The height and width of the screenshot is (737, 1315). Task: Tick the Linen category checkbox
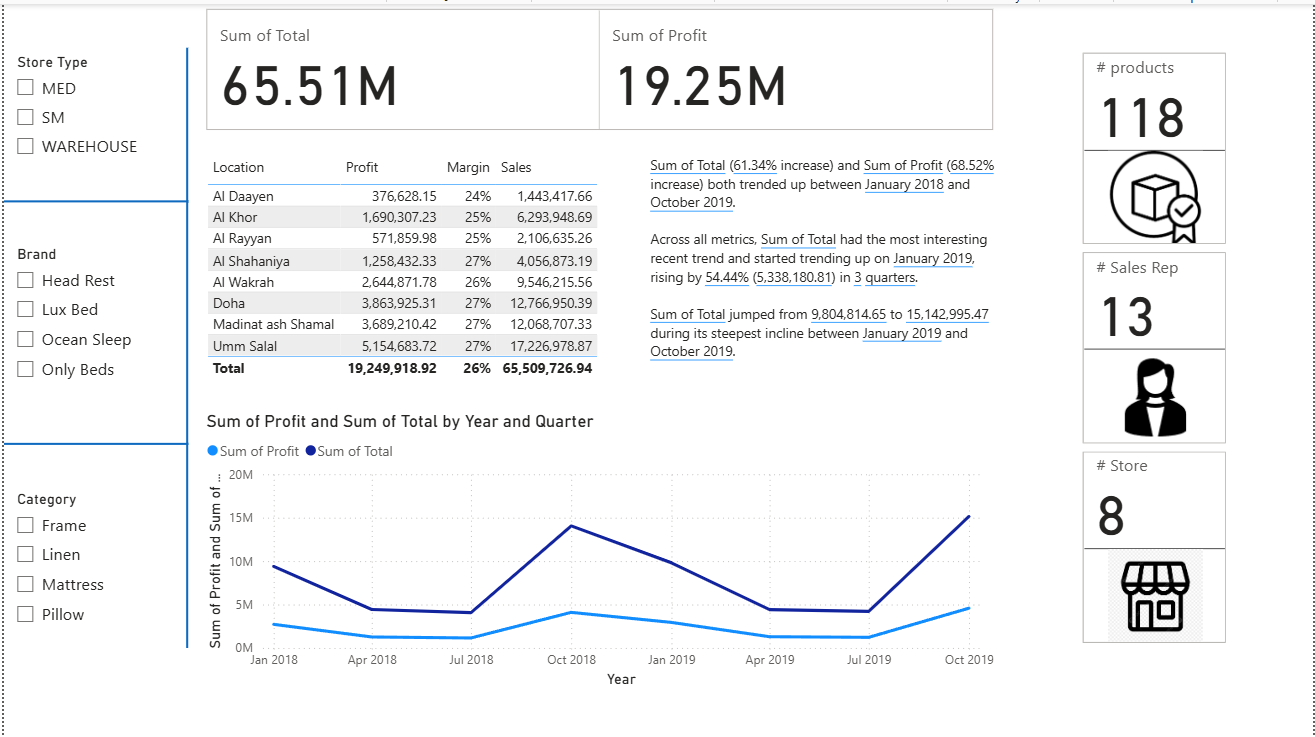click(x=26, y=554)
